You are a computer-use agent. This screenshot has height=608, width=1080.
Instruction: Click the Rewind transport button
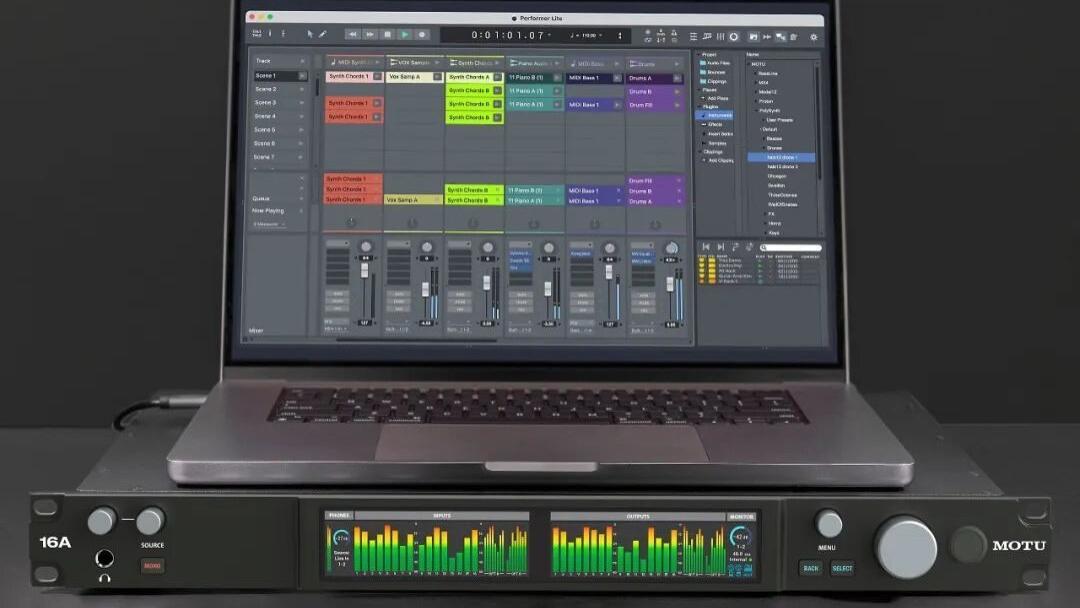pyautogui.click(x=352, y=34)
